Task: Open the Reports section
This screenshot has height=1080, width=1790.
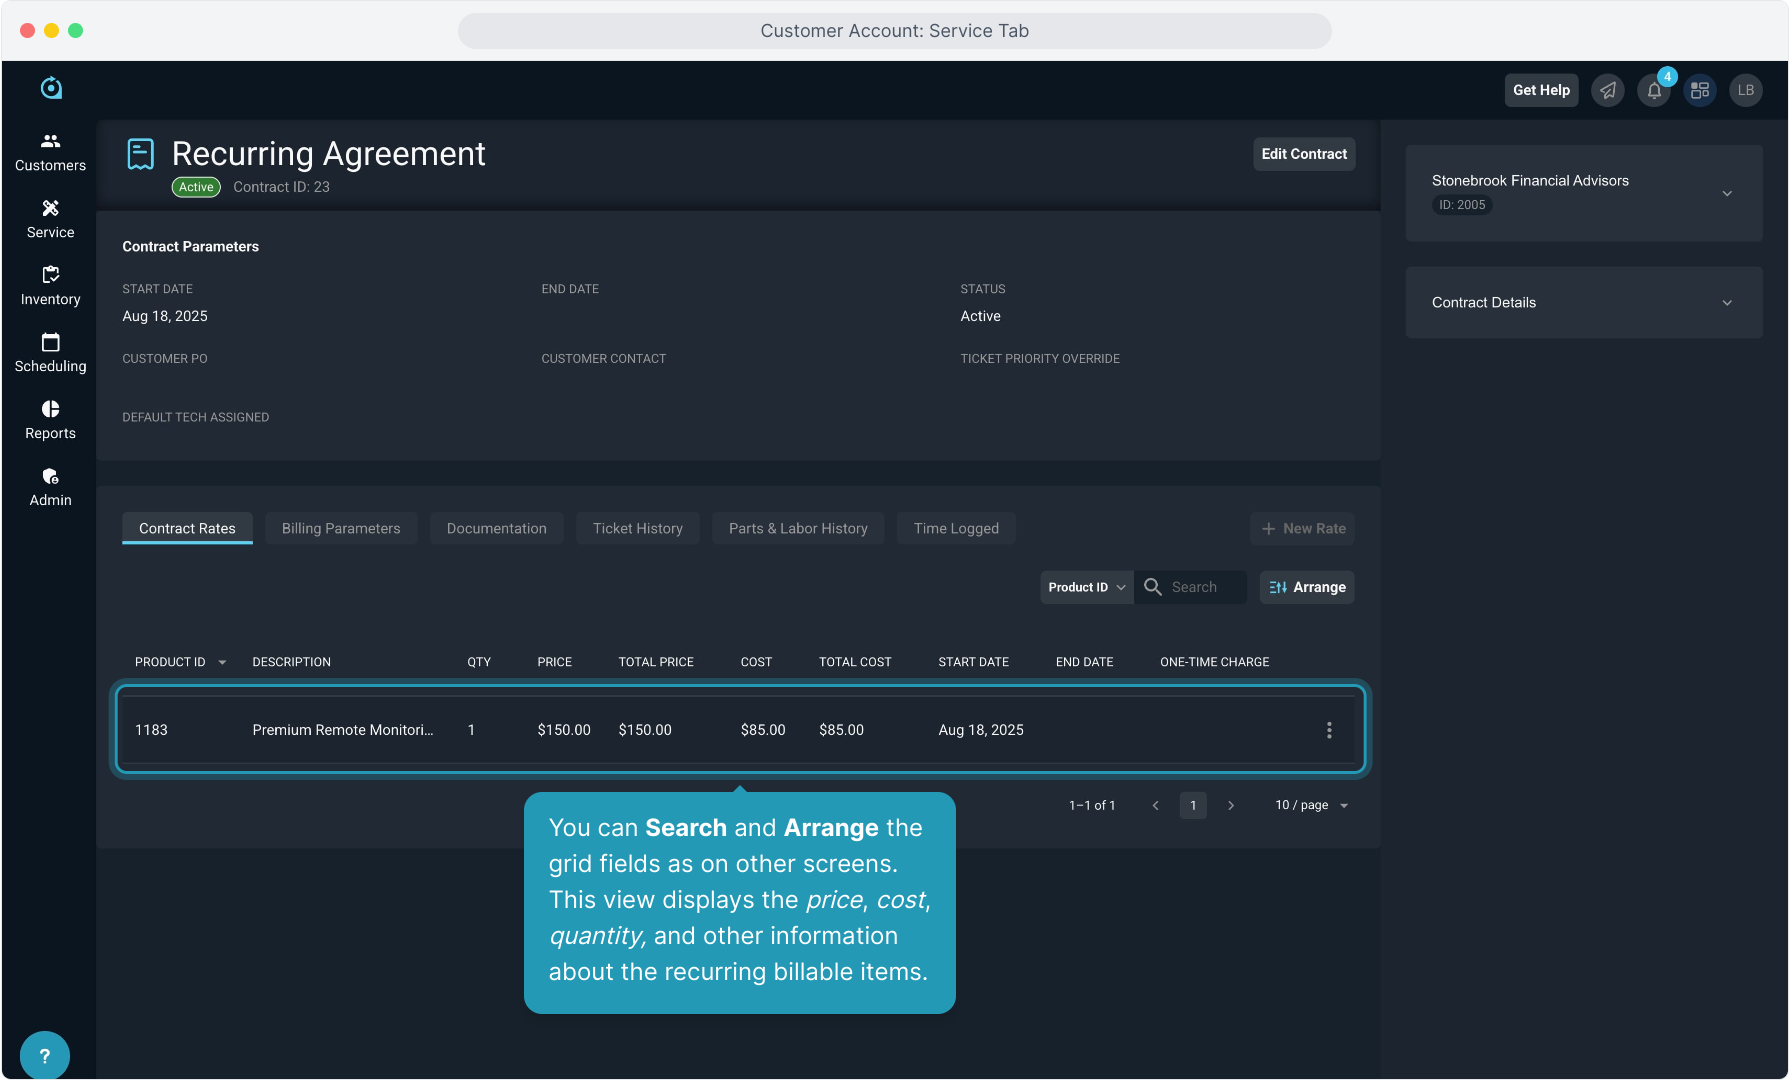Action: (x=50, y=420)
